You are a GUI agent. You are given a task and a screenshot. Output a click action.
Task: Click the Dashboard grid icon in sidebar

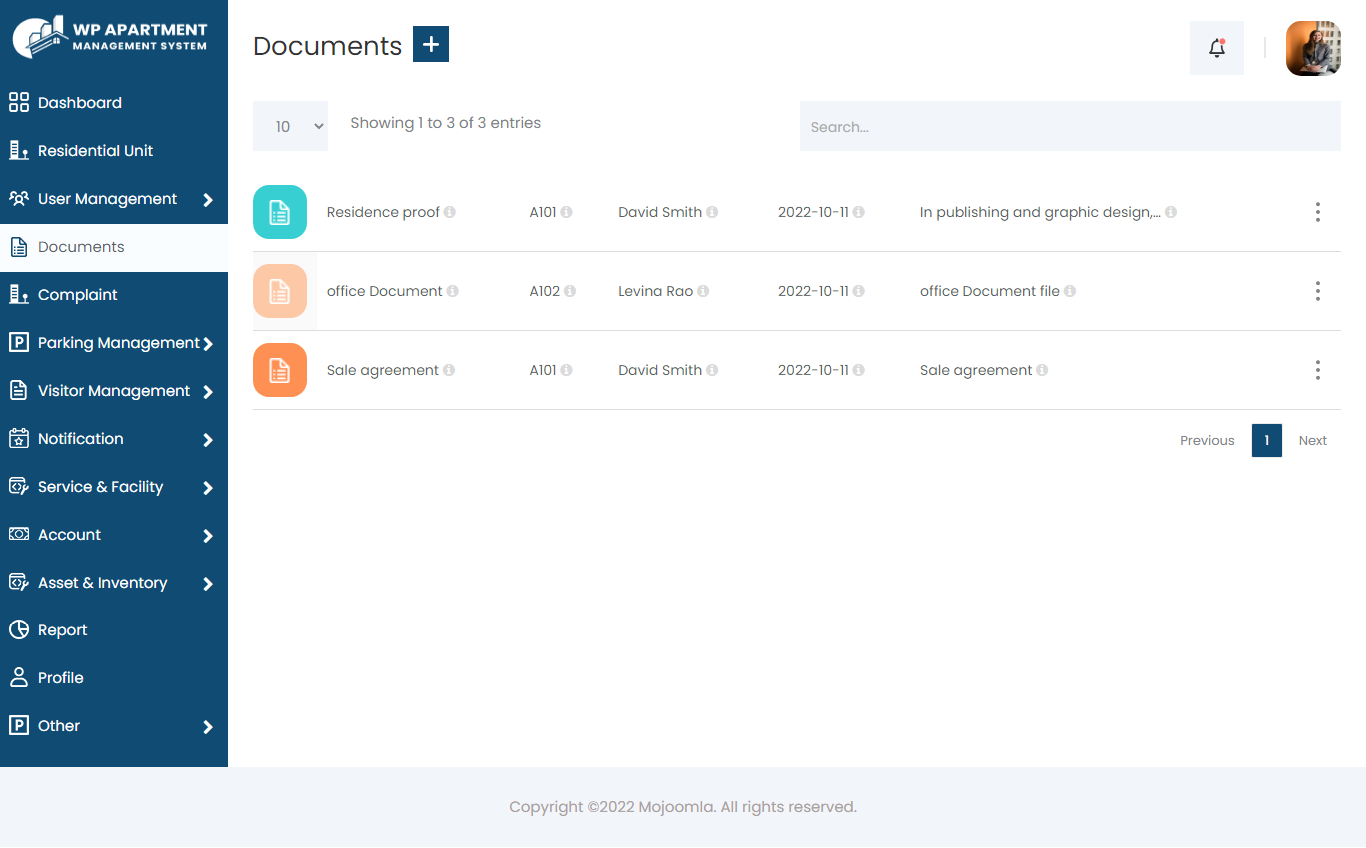[19, 102]
